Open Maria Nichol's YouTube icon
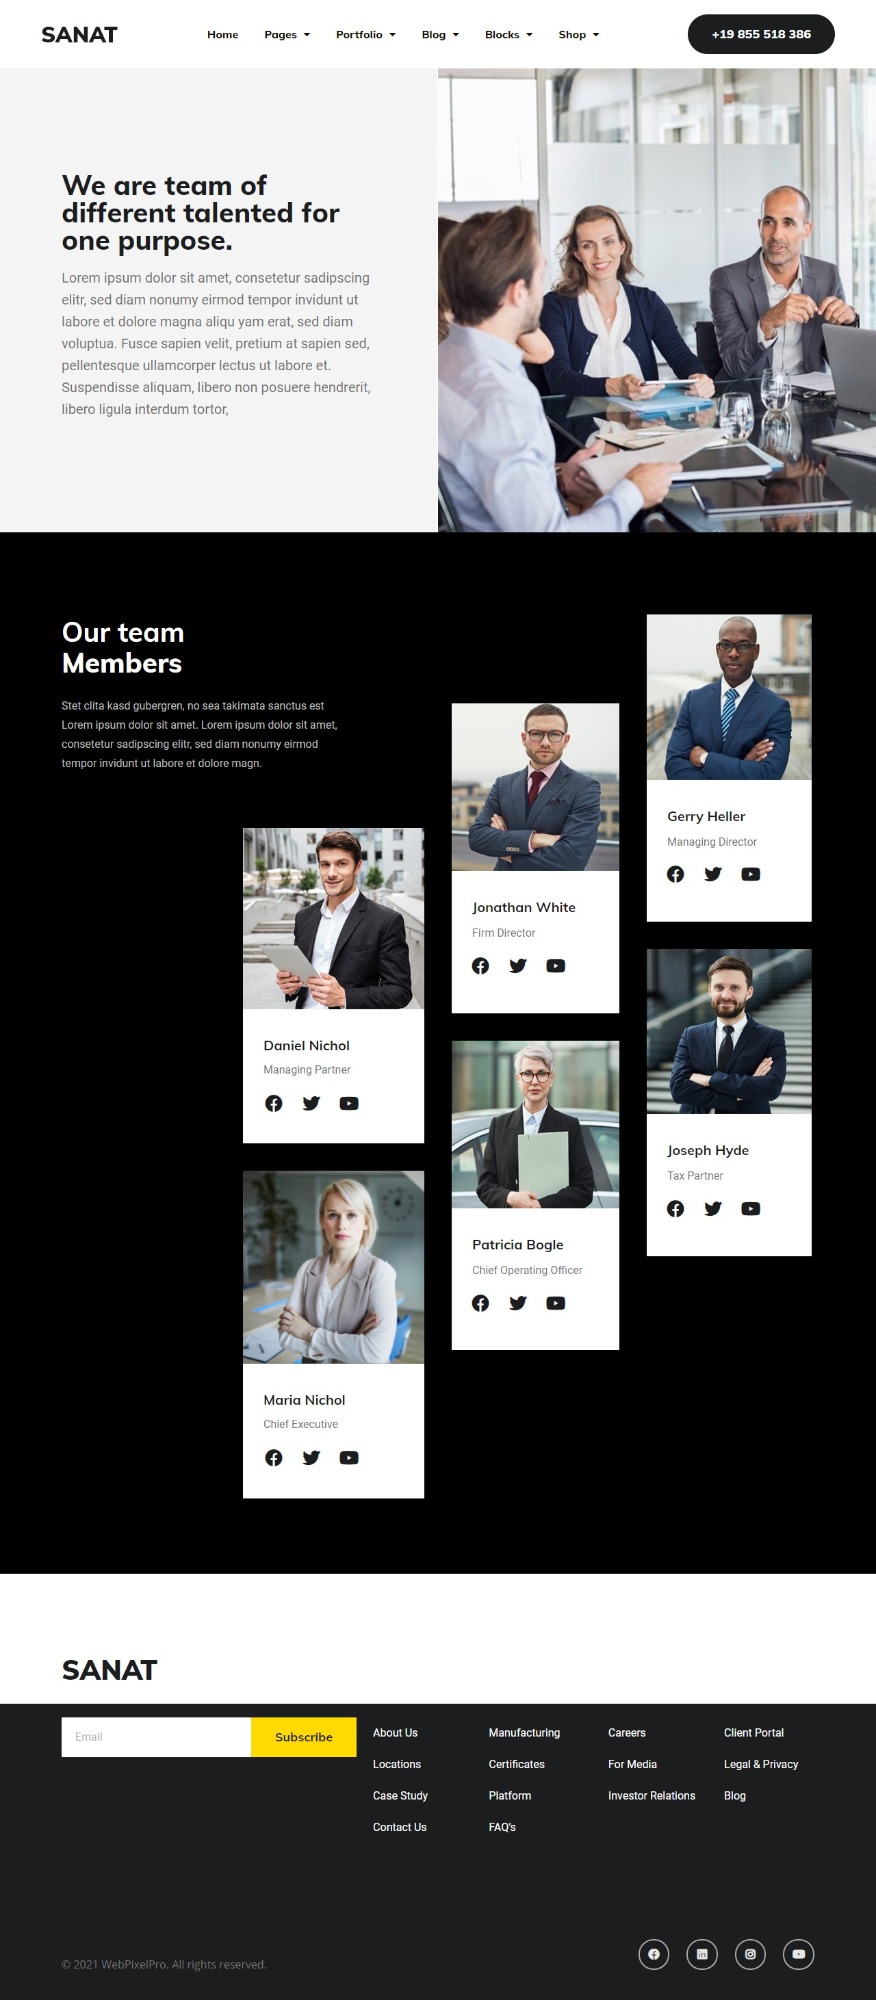The height and width of the screenshot is (2000, 876). [349, 1458]
